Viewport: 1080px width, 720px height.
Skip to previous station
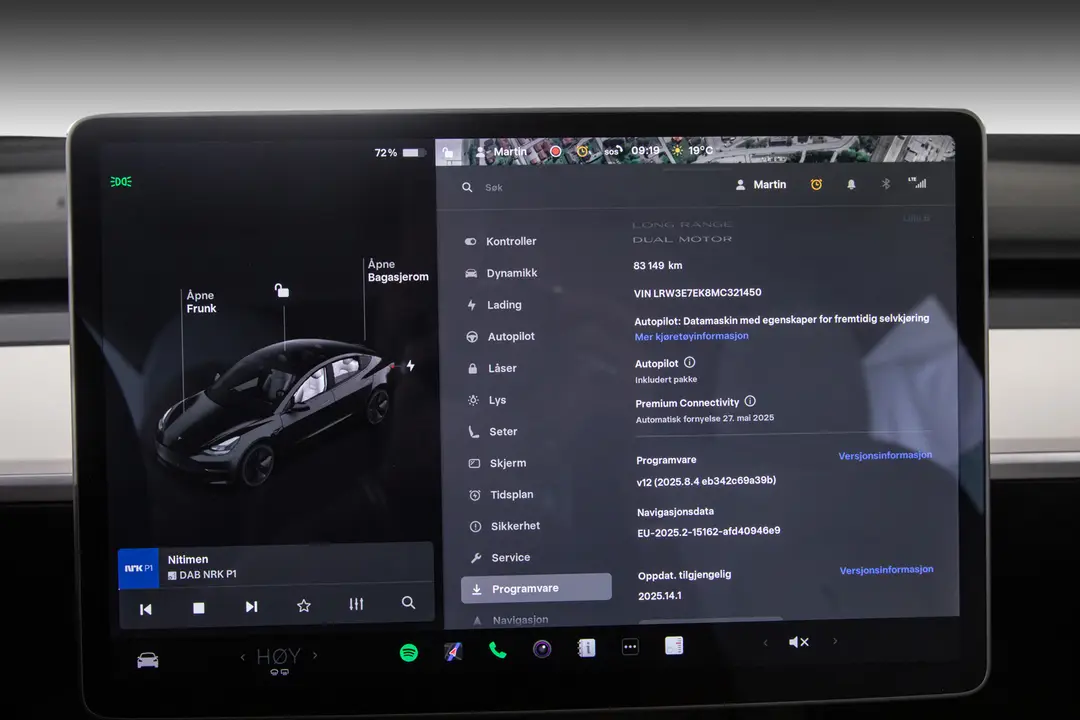(x=145, y=609)
